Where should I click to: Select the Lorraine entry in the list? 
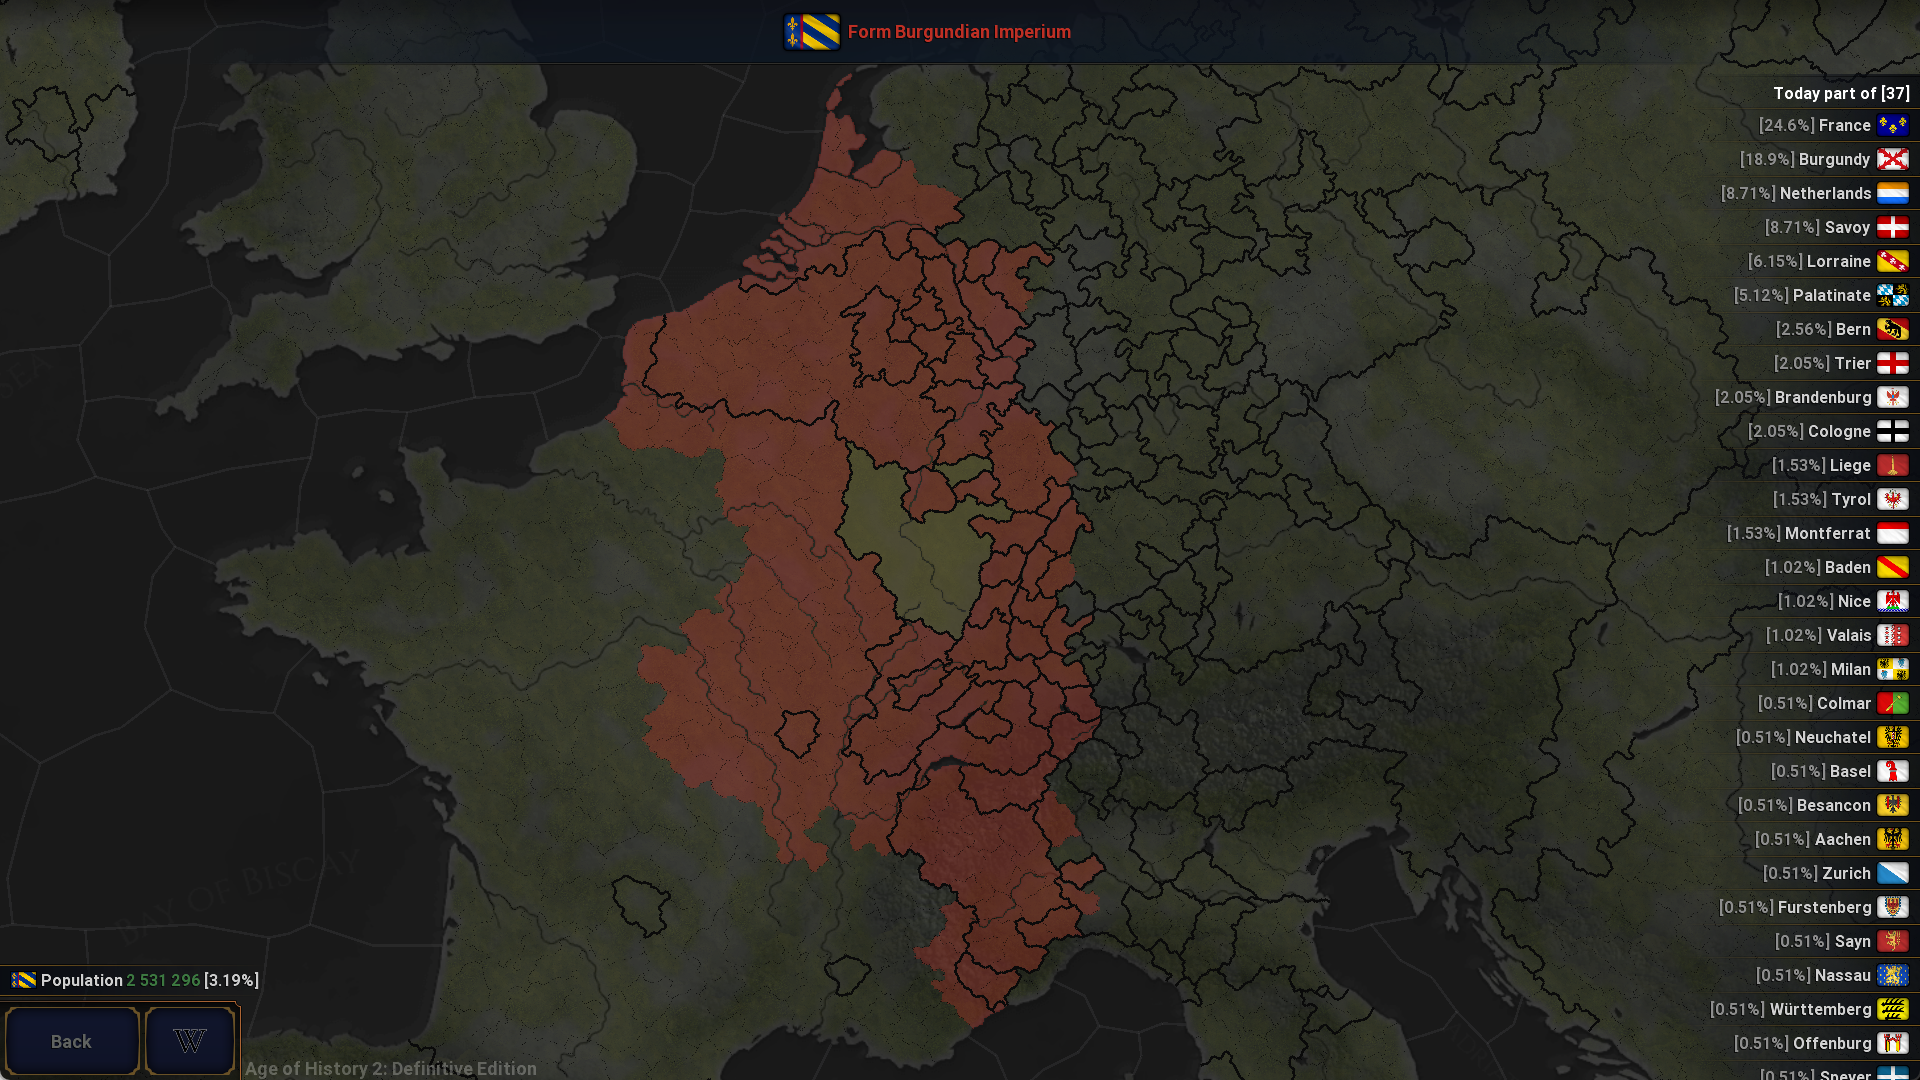1828,261
